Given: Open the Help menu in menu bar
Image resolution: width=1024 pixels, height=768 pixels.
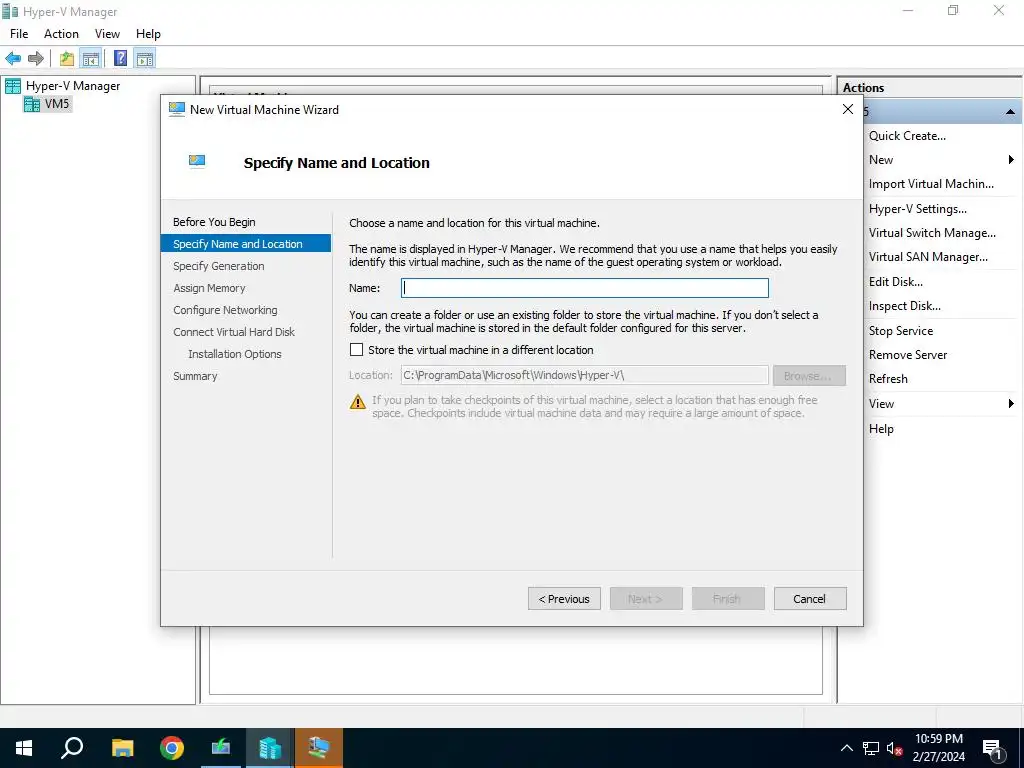Looking at the screenshot, I should tap(148, 34).
